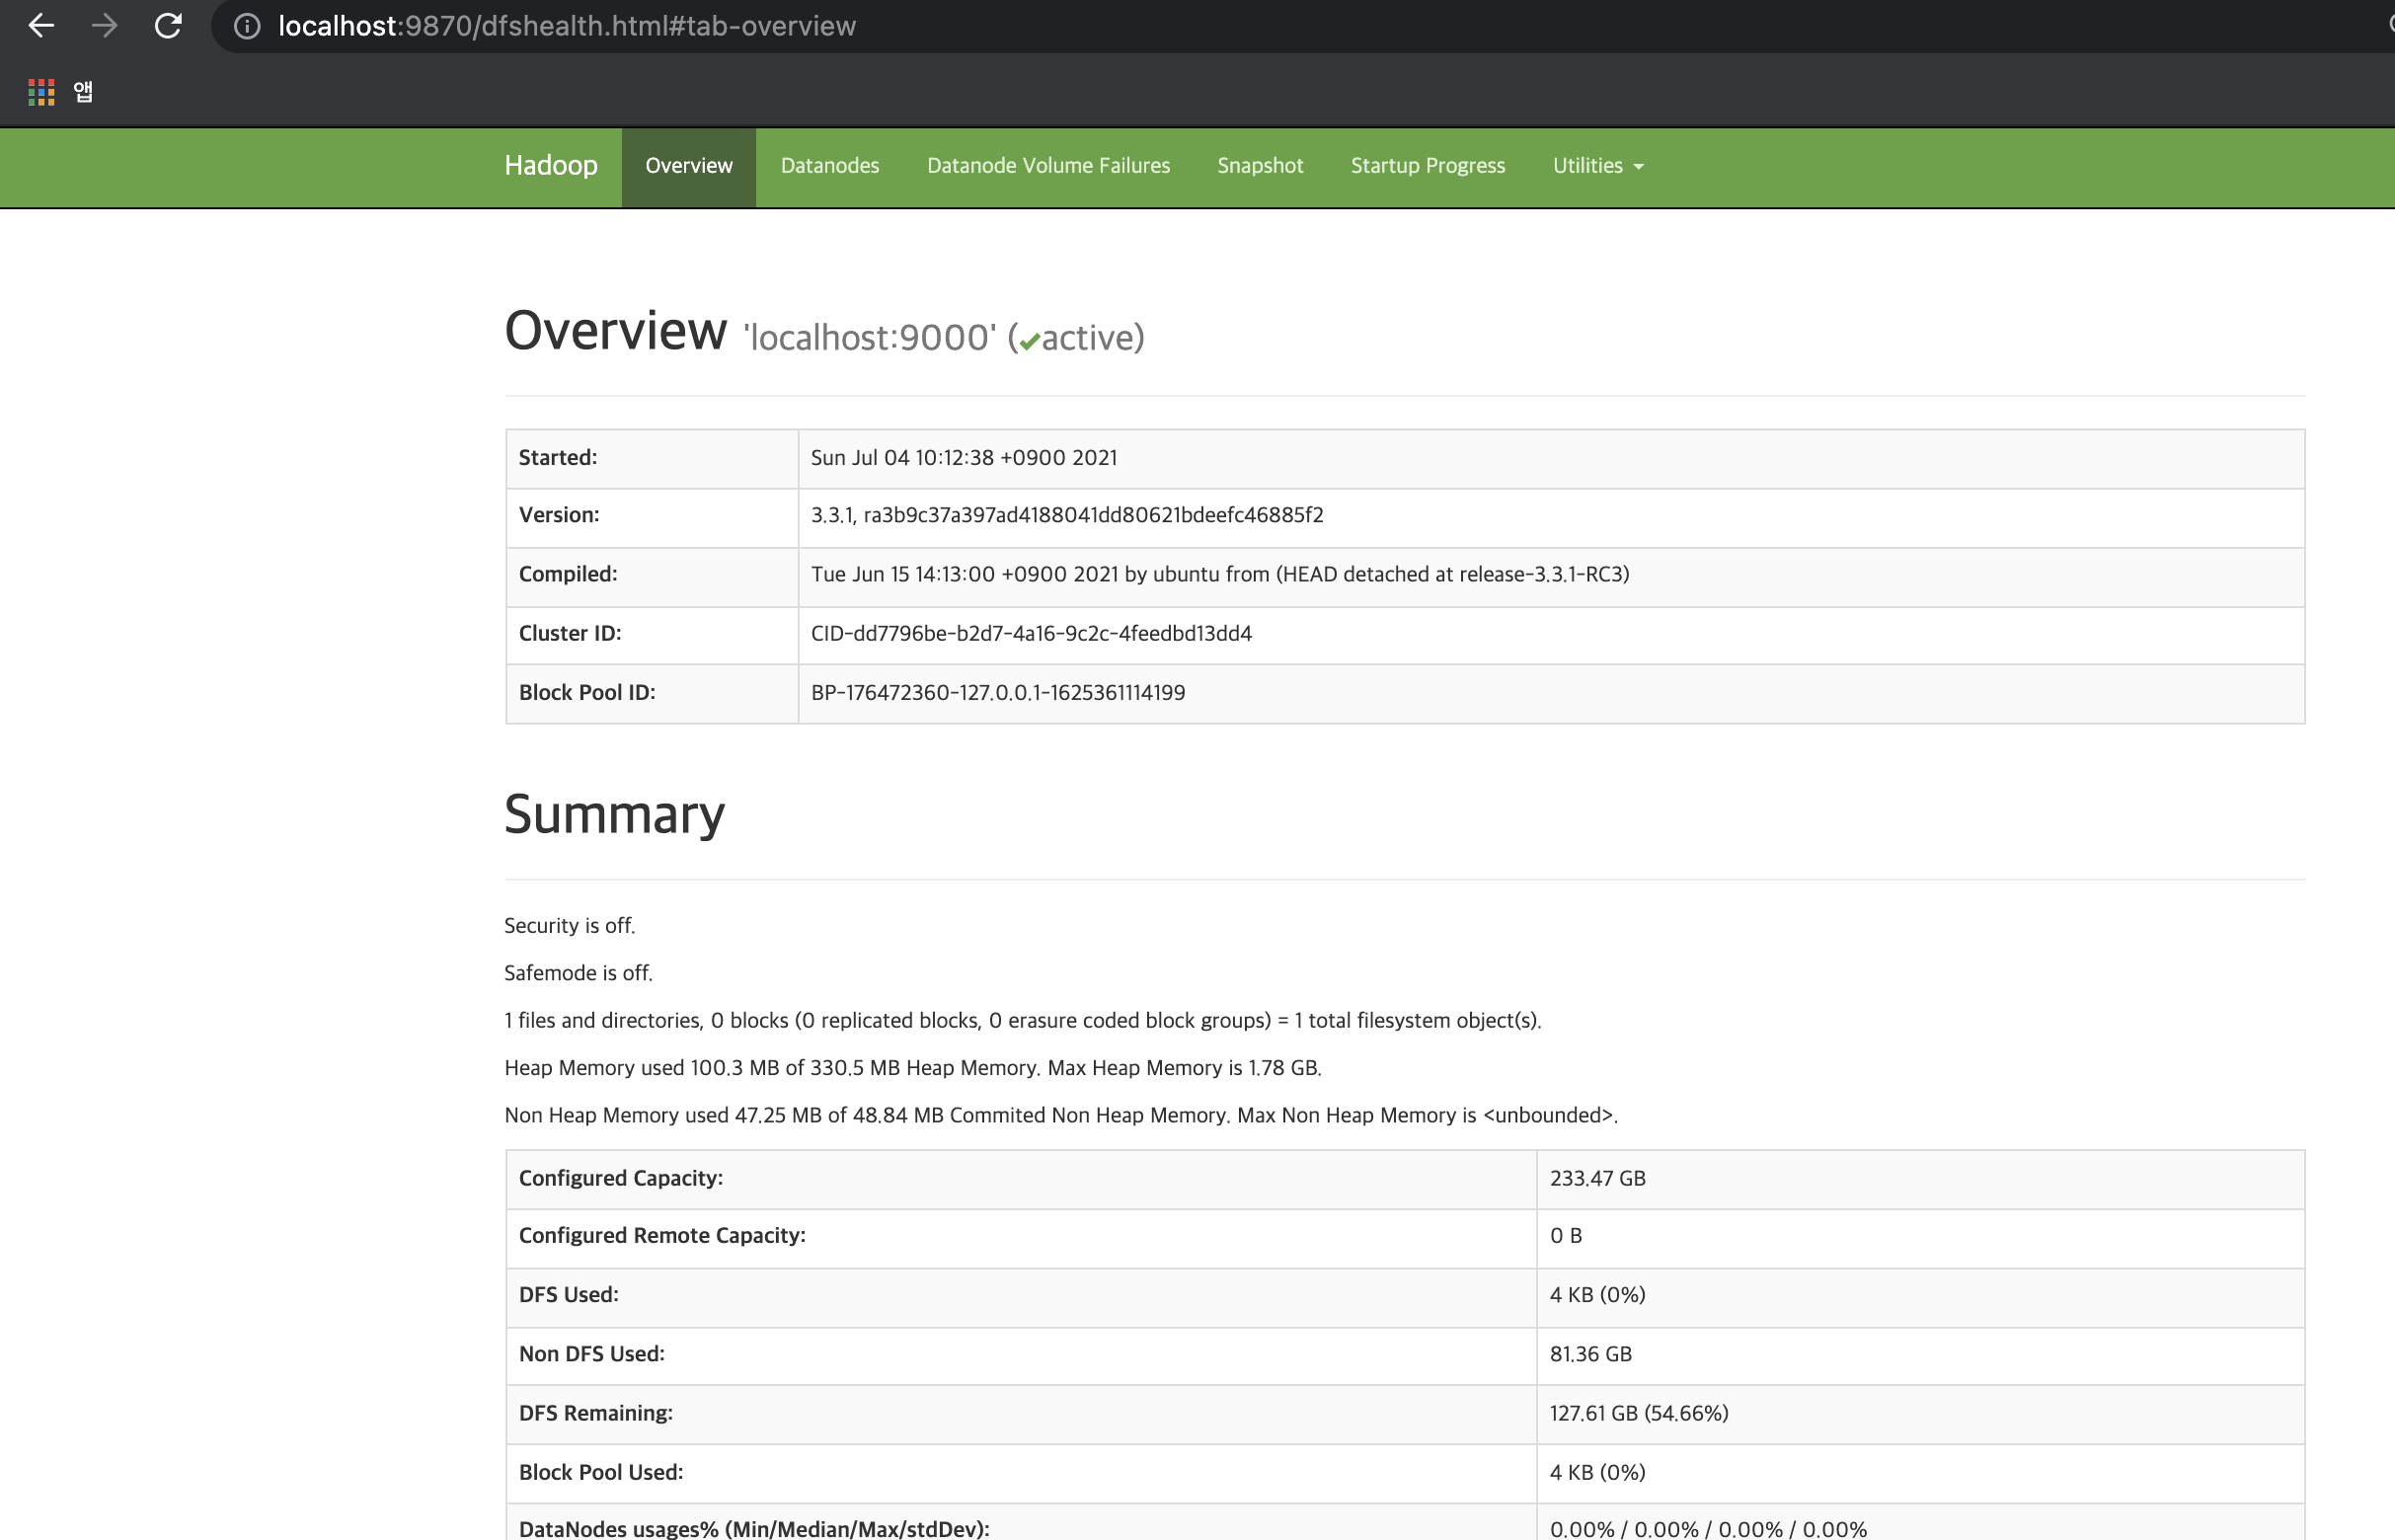The image size is (2395, 1540).
Task: Click the 'Cluster ID:' row label
Action: (x=570, y=634)
